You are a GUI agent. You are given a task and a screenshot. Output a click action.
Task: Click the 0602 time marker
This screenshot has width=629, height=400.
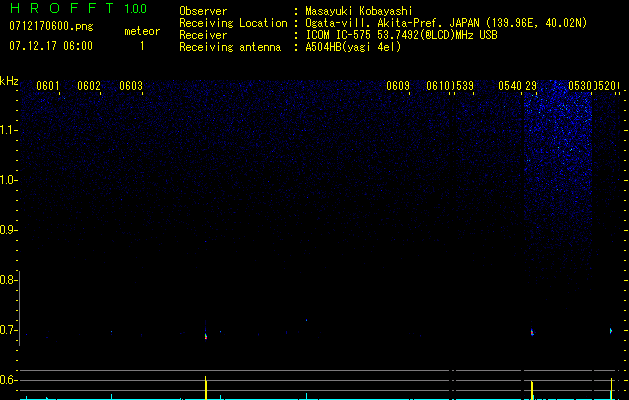click(89, 86)
